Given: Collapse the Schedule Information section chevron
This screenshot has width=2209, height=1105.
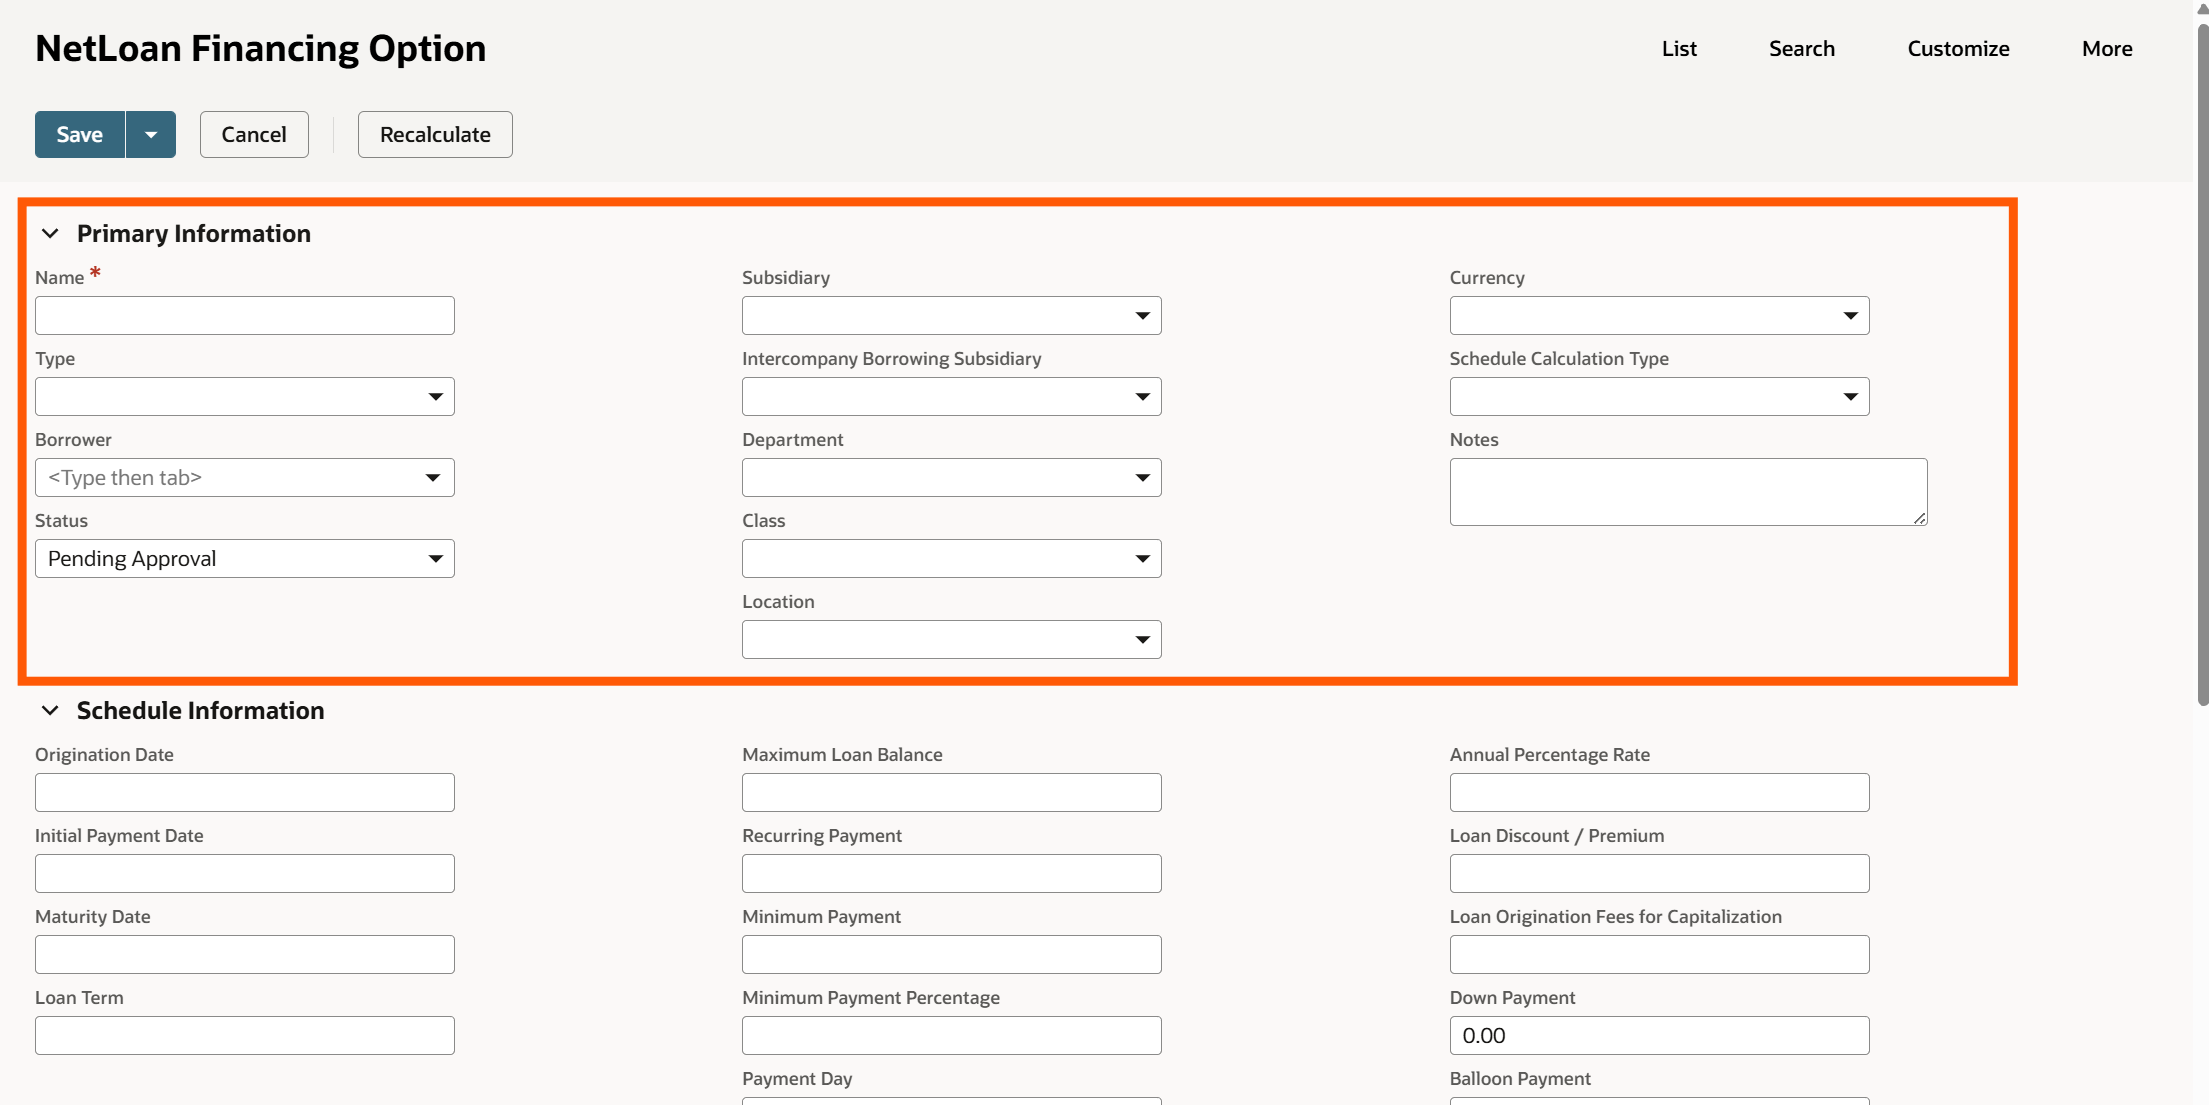Looking at the screenshot, I should coord(50,710).
